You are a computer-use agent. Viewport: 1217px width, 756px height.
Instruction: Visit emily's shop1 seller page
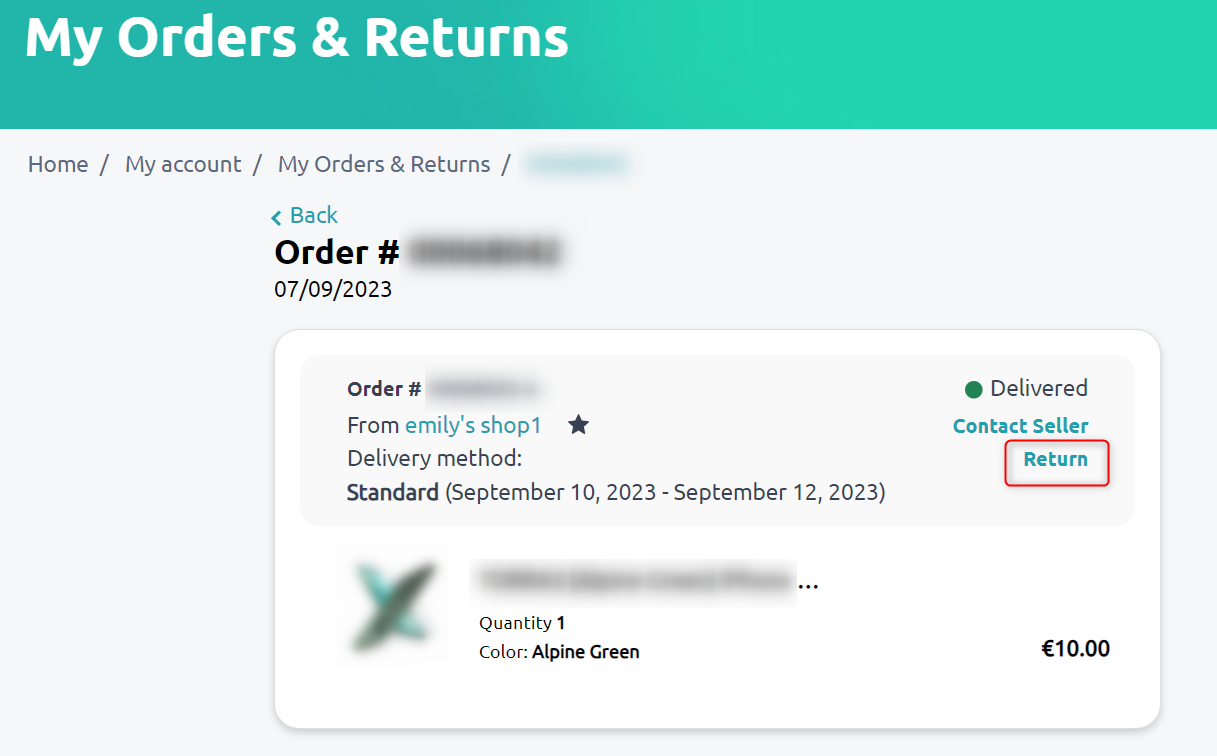point(473,425)
